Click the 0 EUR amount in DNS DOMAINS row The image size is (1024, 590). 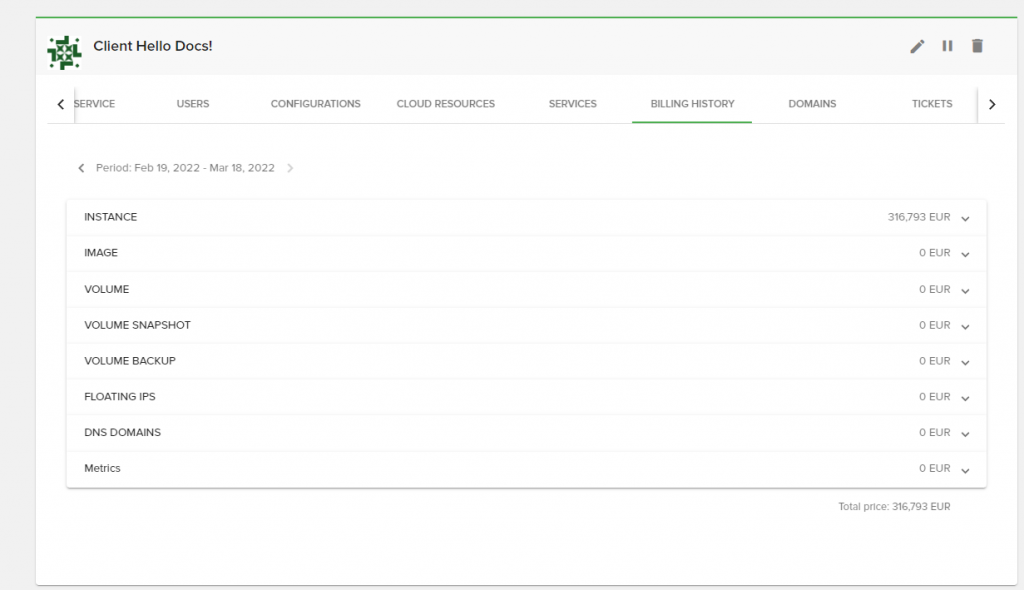pyautogui.click(x=935, y=433)
